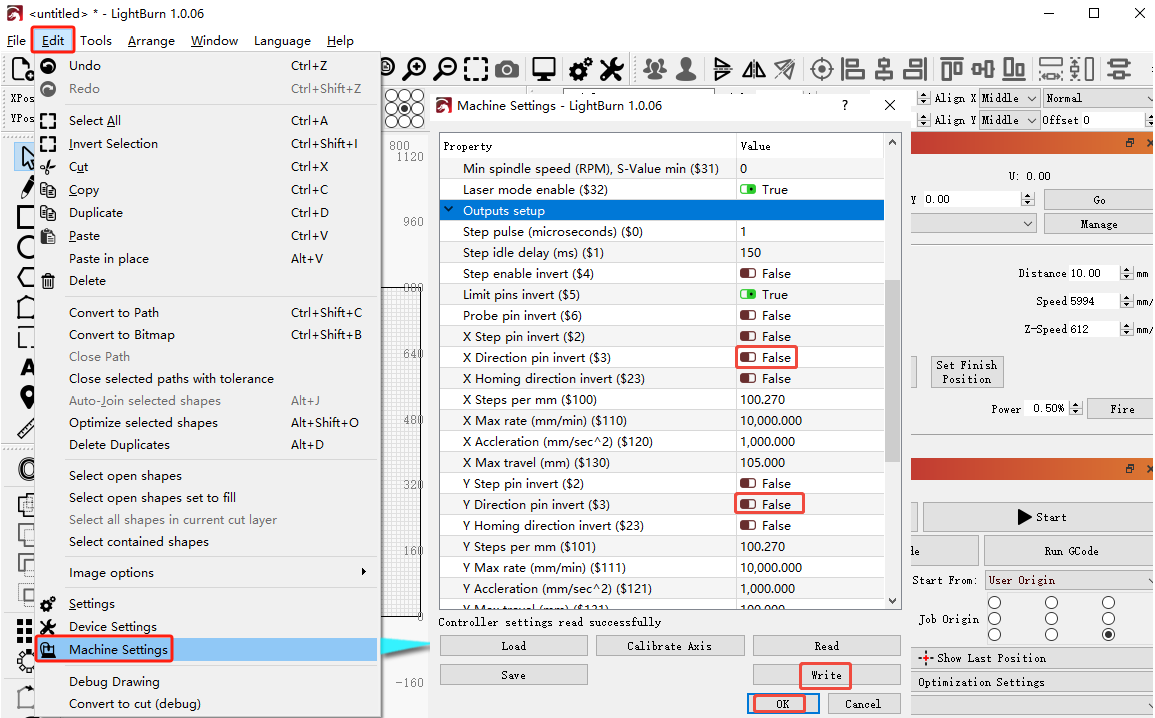Open the Preview monitor icon
This screenshot has width=1155, height=718.
[544, 69]
